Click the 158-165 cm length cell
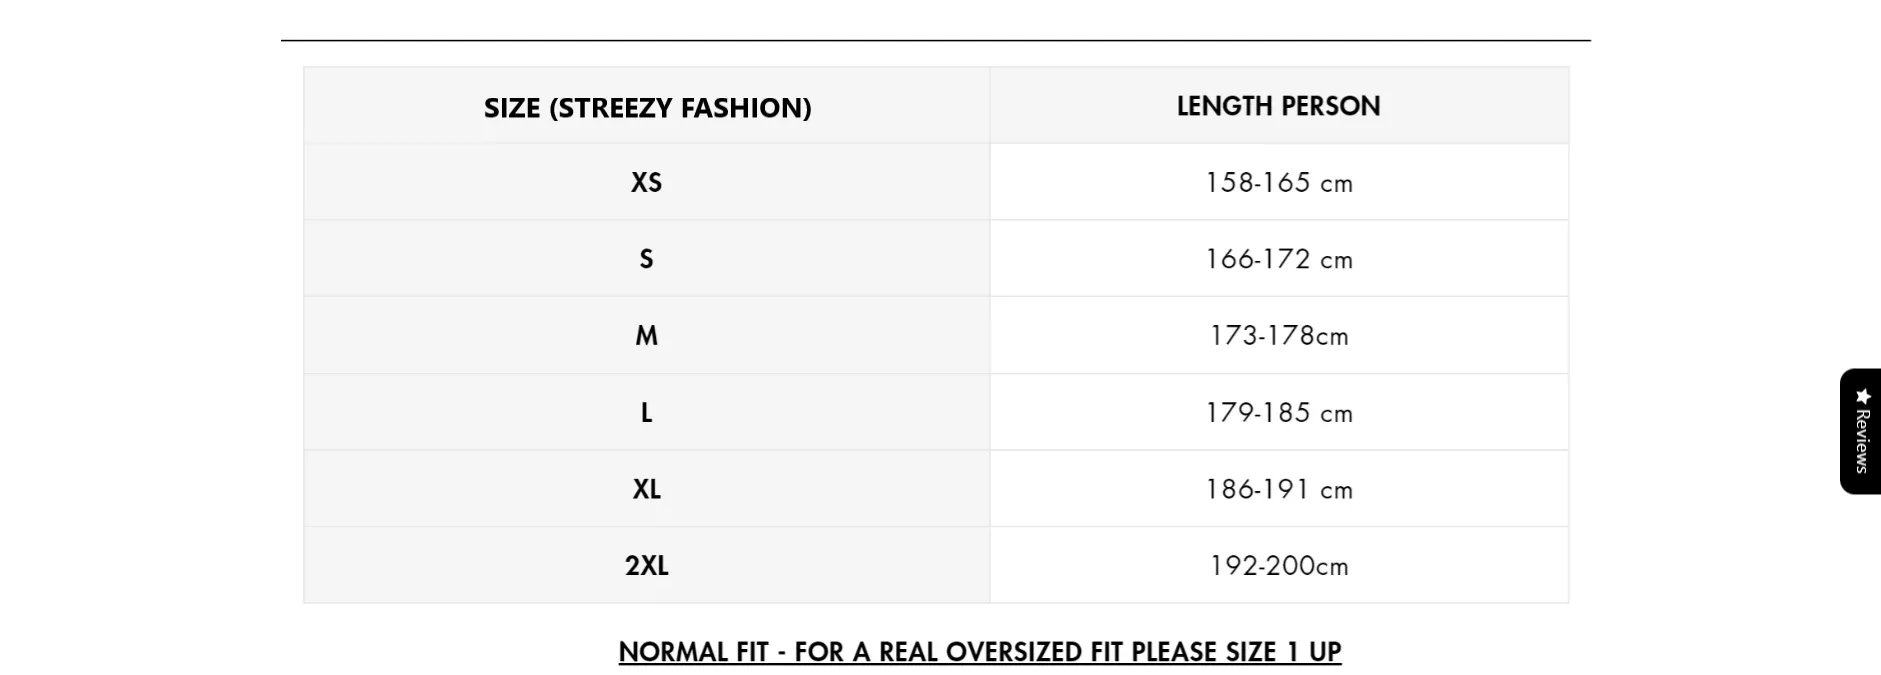Viewport: 1881px width, 675px height. click(x=1278, y=183)
